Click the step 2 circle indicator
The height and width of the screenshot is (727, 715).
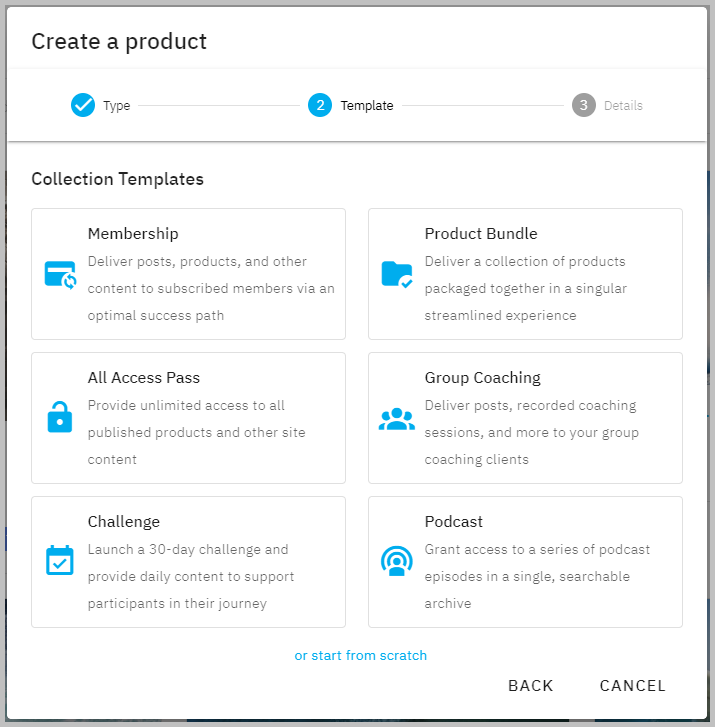click(320, 105)
